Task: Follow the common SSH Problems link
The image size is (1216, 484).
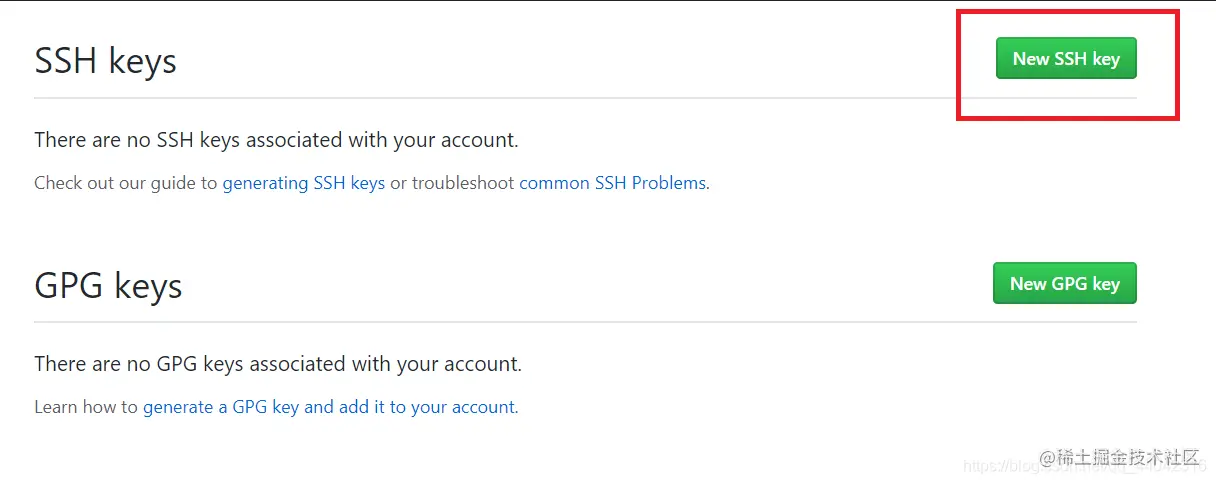Action: pyautogui.click(x=612, y=183)
